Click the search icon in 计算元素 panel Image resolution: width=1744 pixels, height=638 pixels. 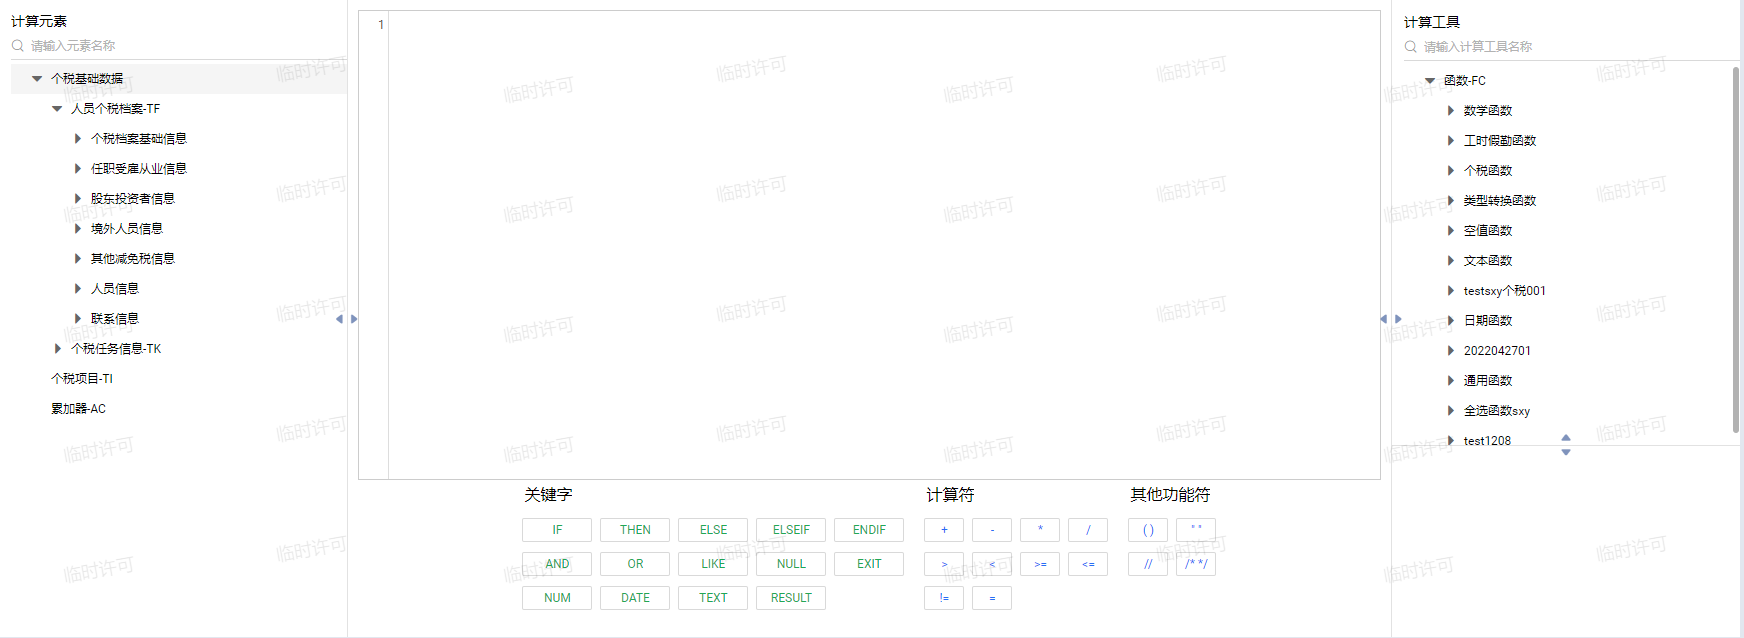pos(17,46)
